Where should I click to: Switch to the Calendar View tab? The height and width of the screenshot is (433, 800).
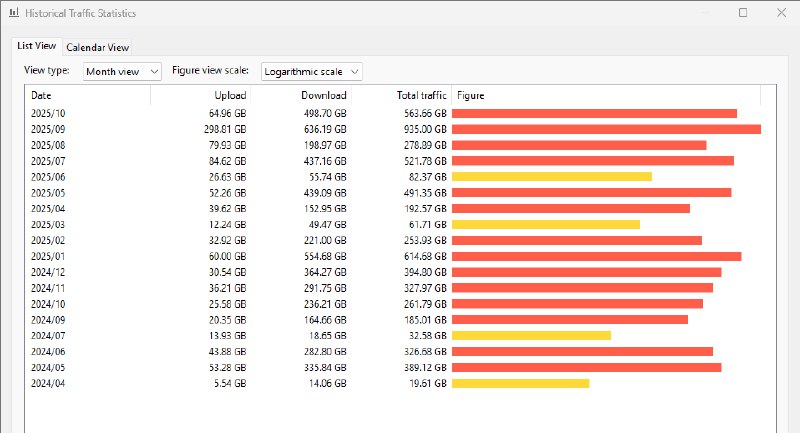coord(97,47)
